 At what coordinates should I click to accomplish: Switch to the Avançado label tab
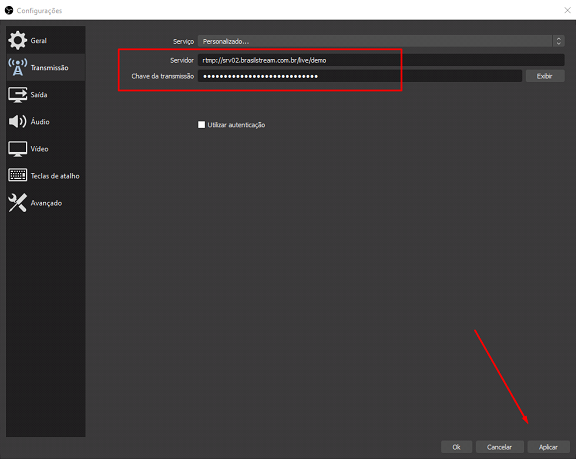tap(46, 203)
